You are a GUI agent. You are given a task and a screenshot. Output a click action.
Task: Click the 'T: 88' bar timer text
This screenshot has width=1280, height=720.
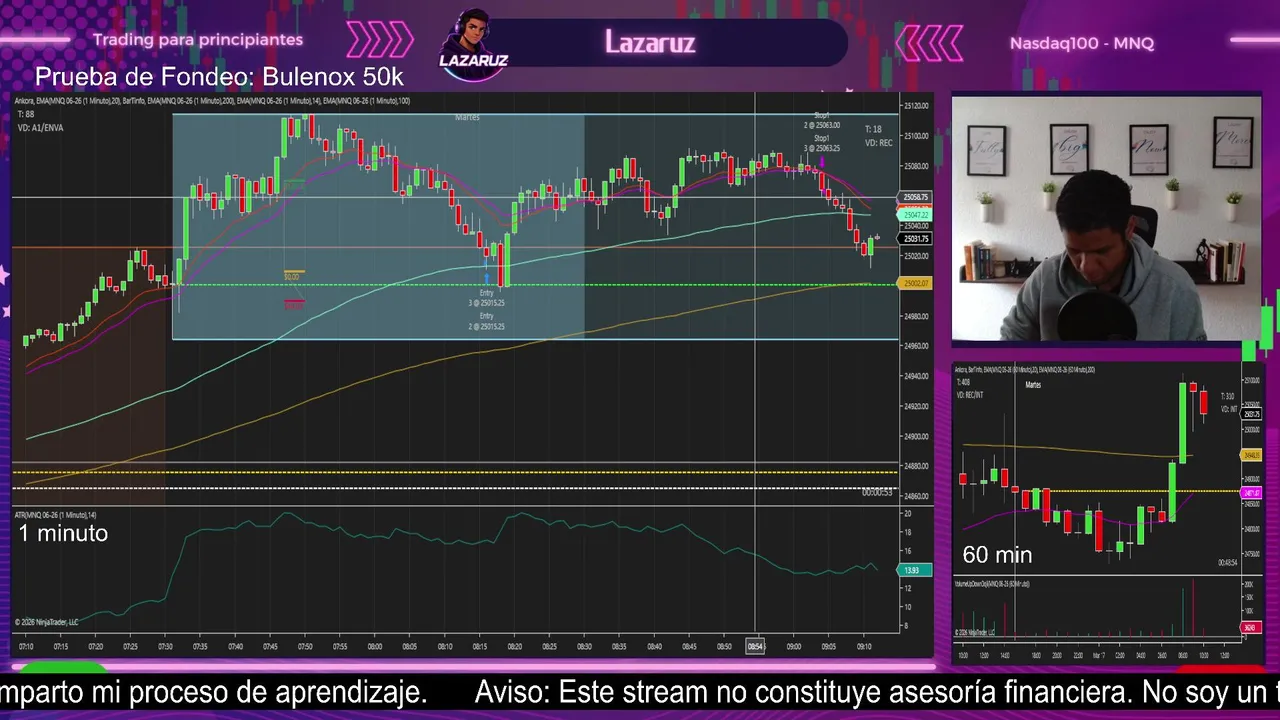[25, 114]
